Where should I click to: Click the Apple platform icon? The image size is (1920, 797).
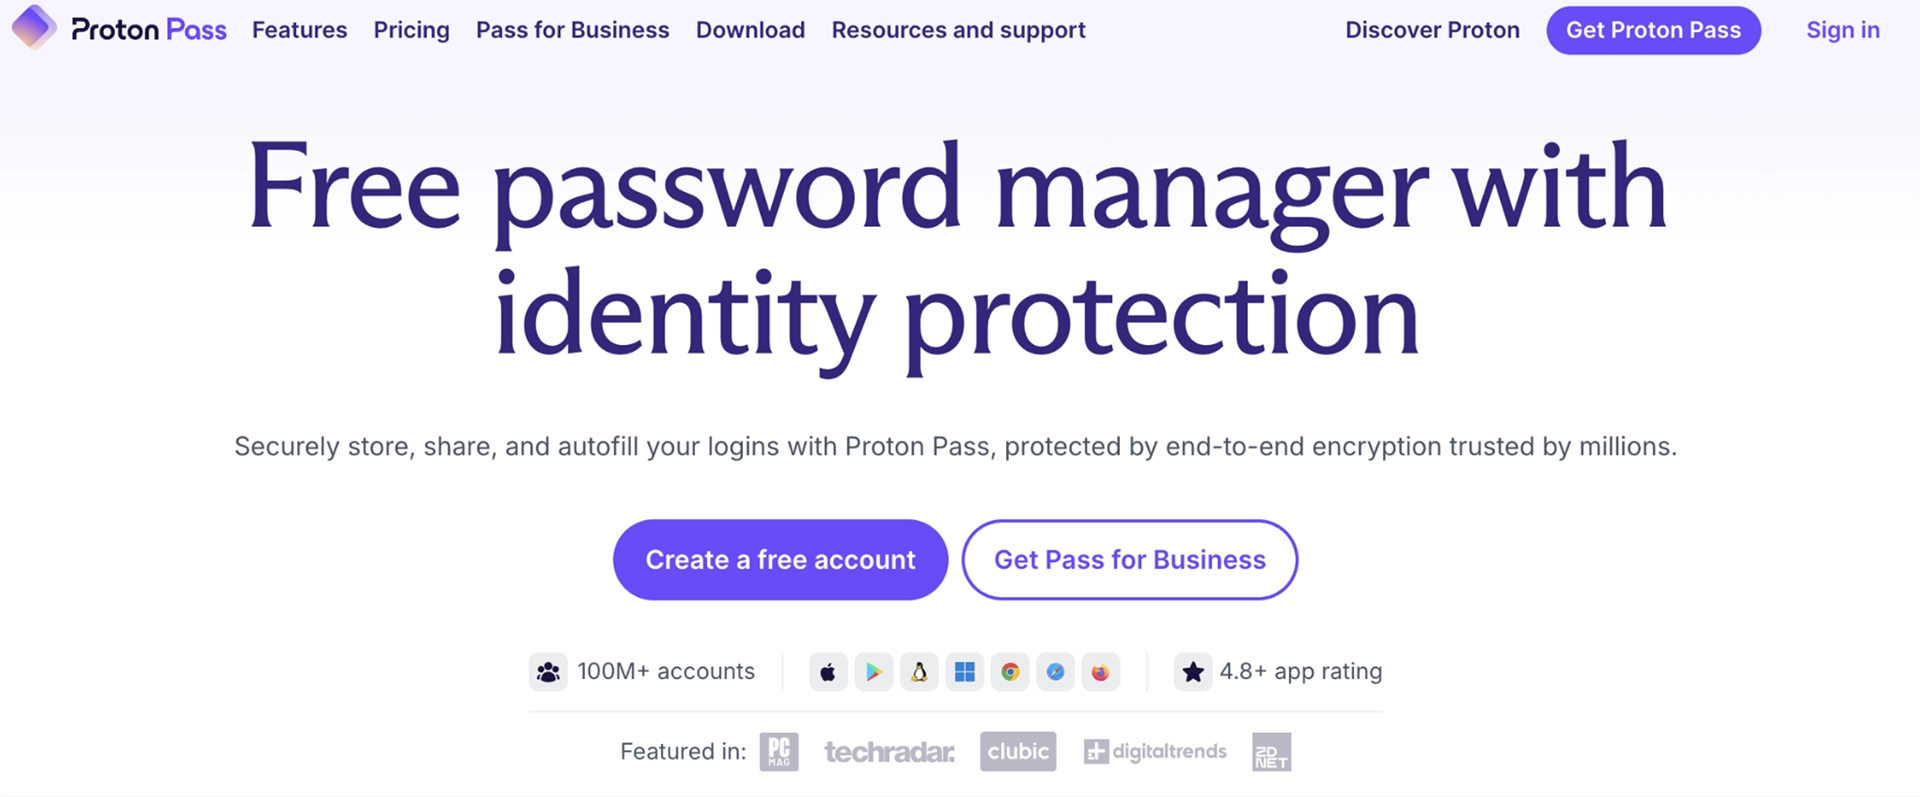pos(828,671)
